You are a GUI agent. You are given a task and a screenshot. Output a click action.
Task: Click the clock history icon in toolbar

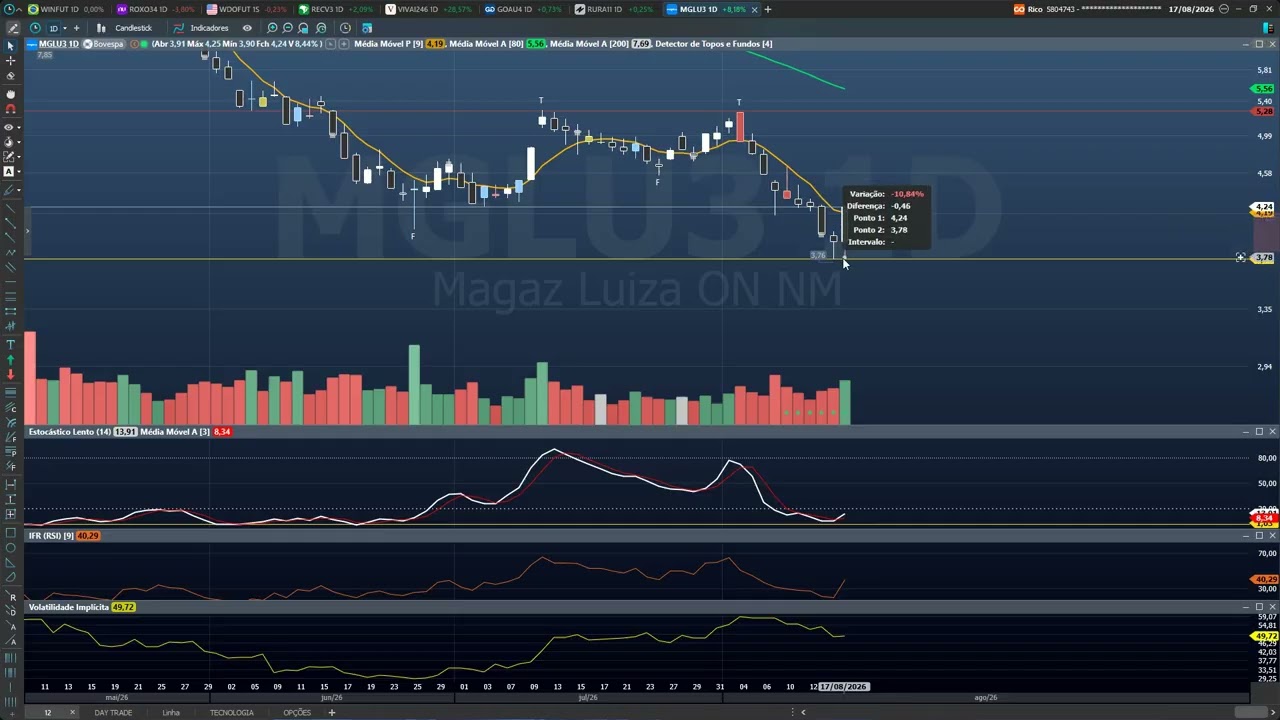345,28
